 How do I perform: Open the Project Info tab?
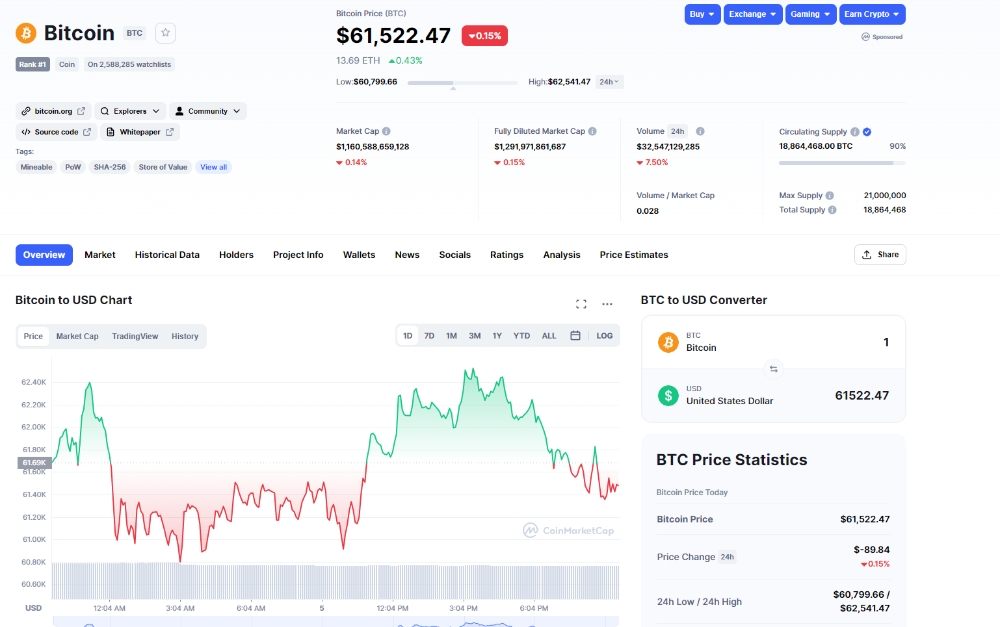coord(298,254)
